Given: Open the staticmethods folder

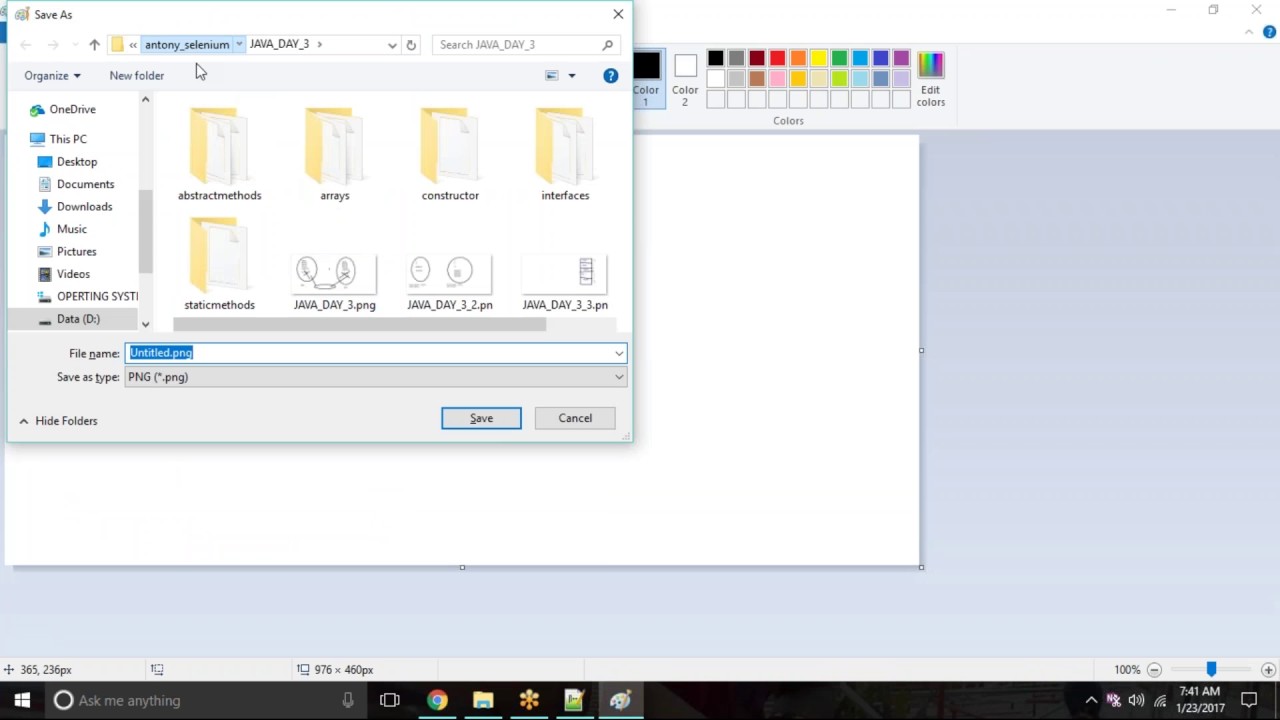Looking at the screenshot, I should 219,264.
